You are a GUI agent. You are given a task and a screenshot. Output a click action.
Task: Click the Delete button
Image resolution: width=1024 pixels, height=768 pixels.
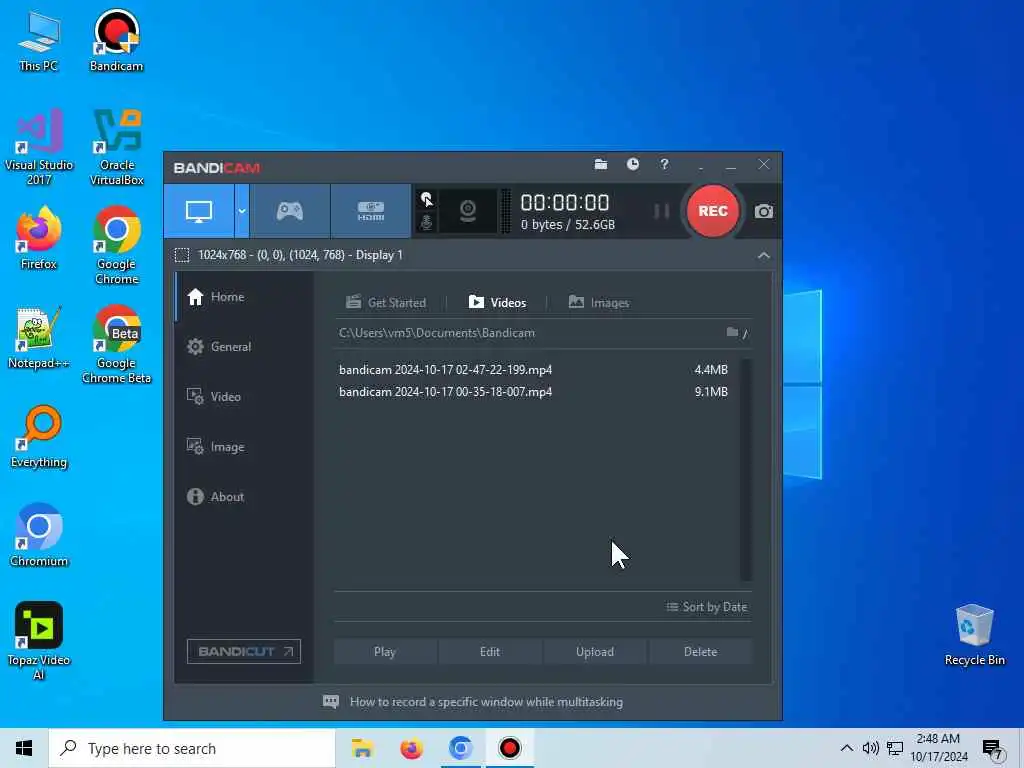[x=701, y=652]
